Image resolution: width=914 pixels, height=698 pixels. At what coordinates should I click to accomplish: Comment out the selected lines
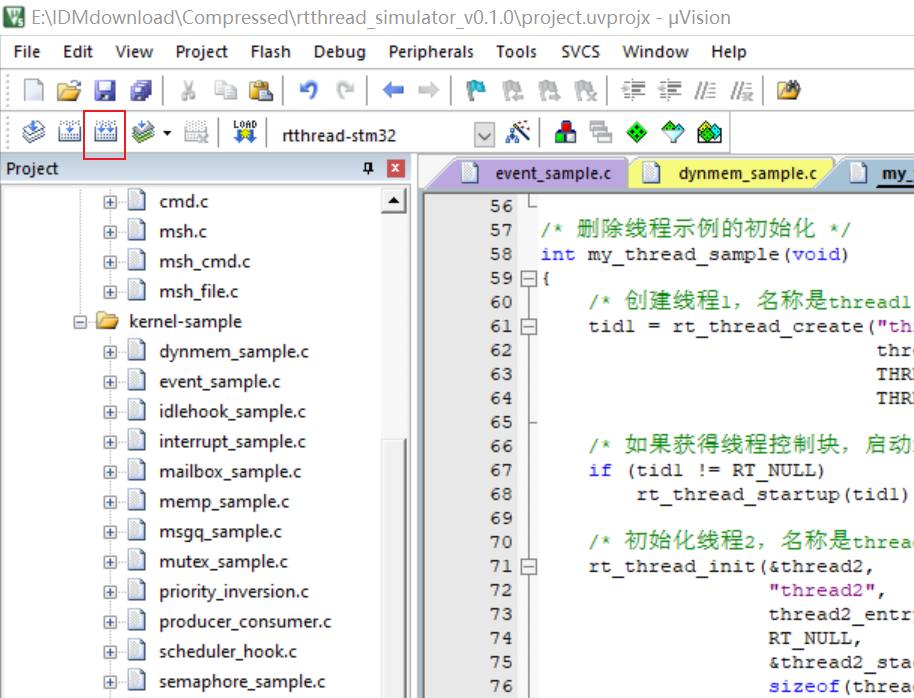[x=705, y=90]
